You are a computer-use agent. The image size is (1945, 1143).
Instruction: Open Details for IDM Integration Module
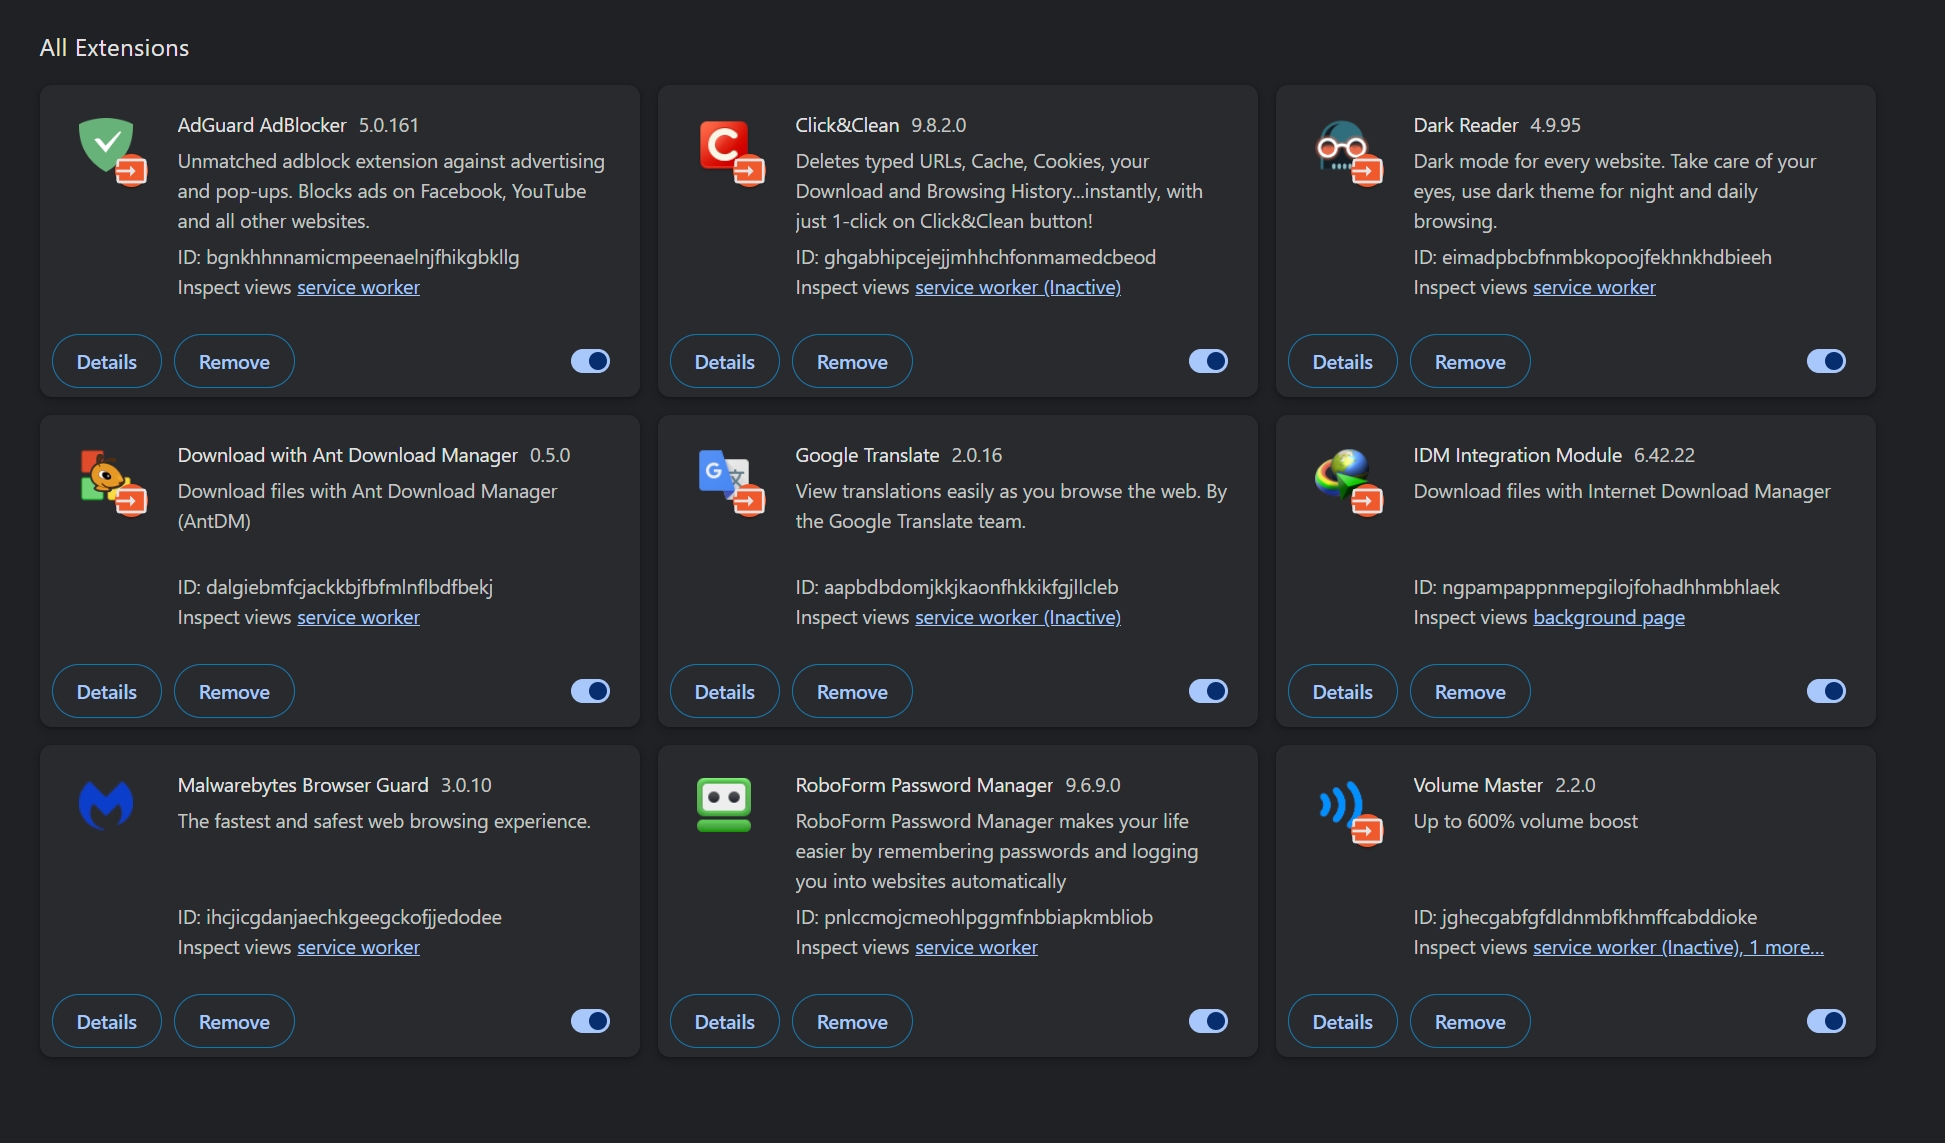pos(1342,692)
